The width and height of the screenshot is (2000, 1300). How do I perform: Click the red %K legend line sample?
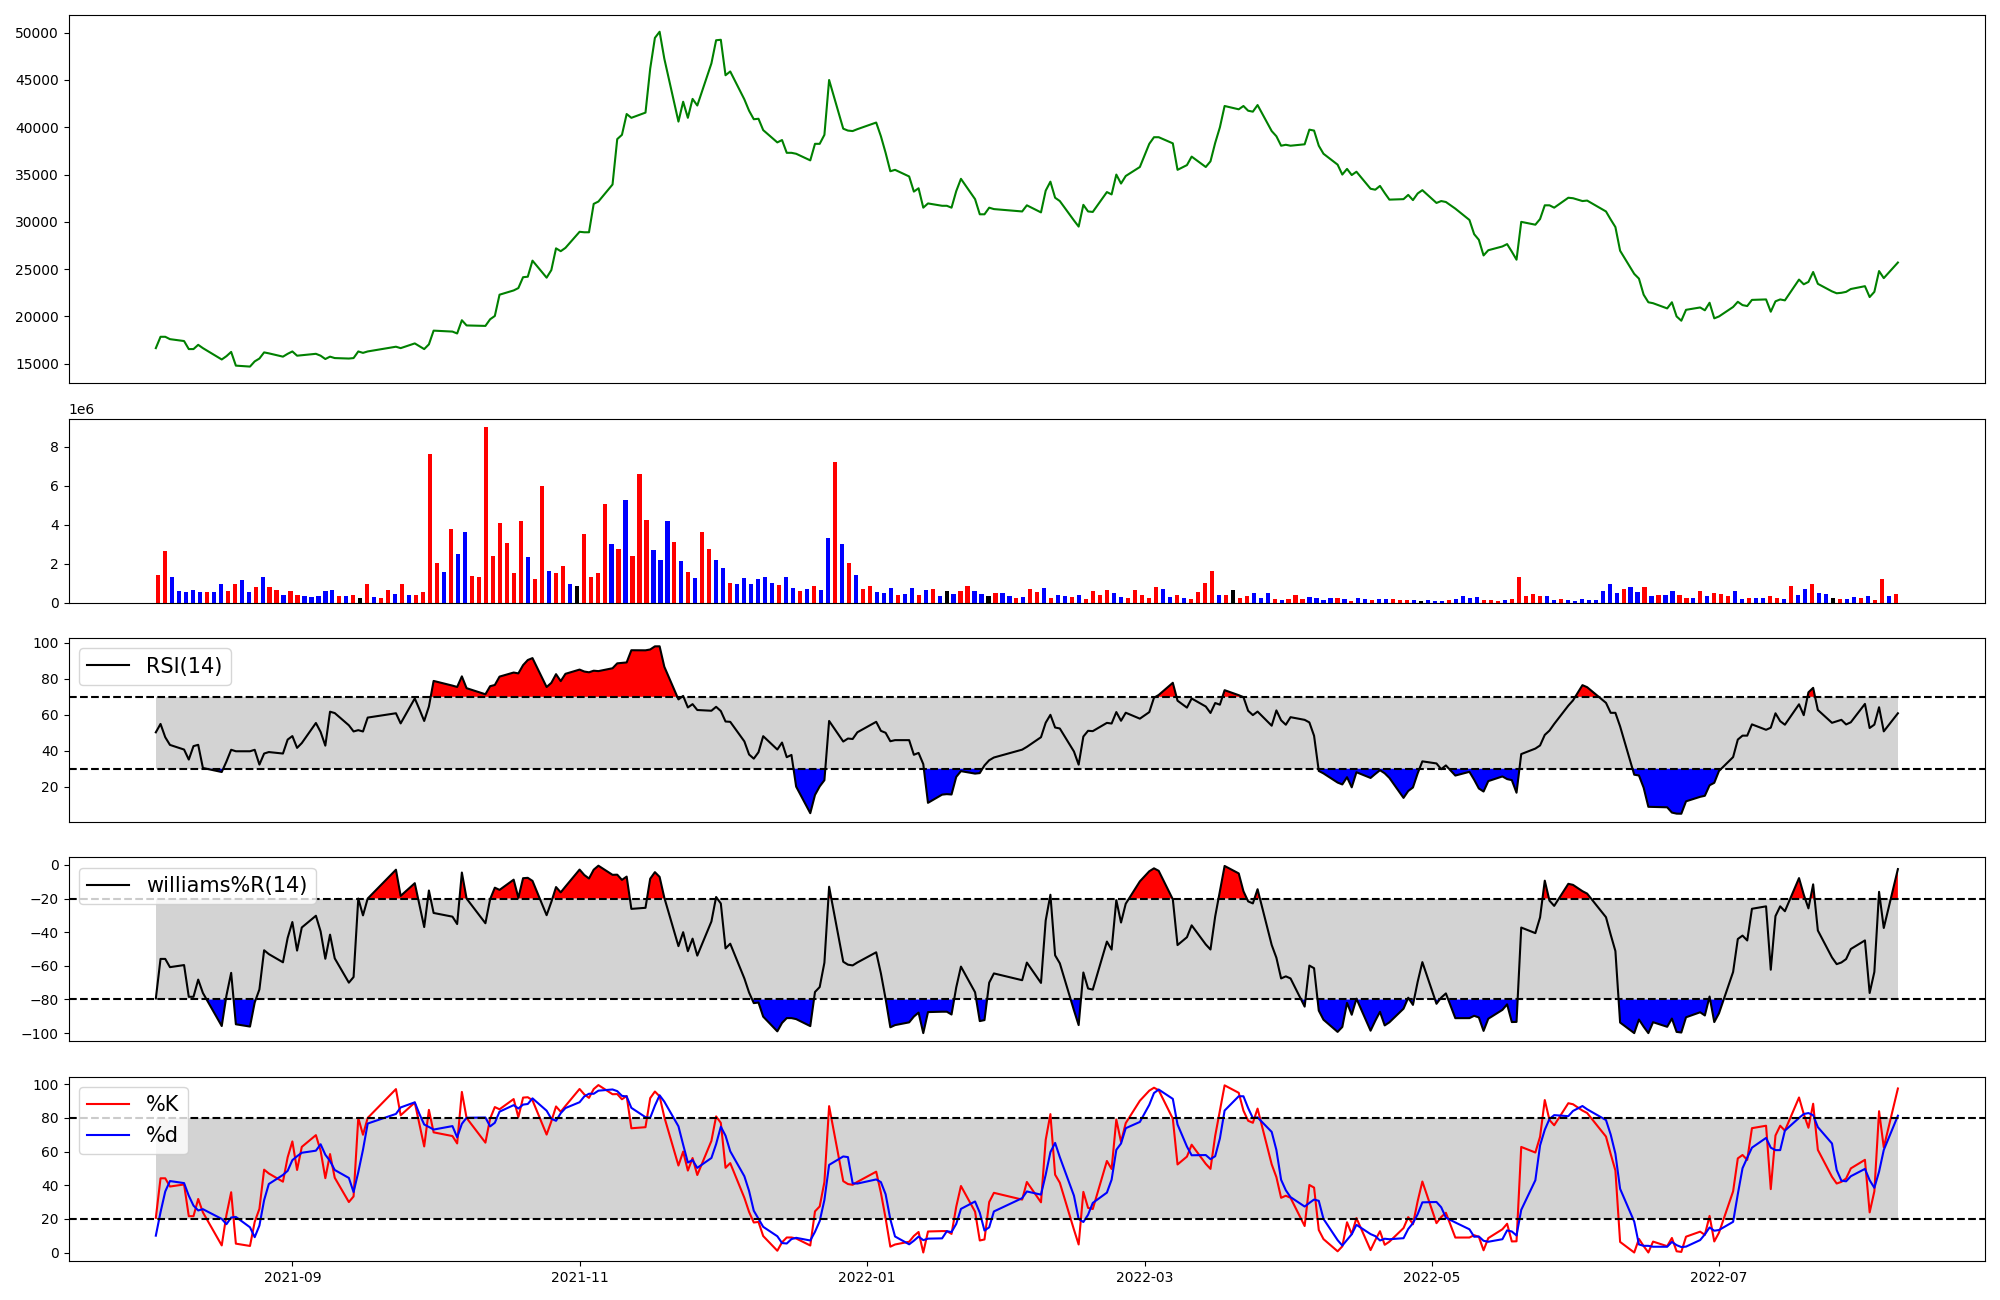[x=108, y=1104]
